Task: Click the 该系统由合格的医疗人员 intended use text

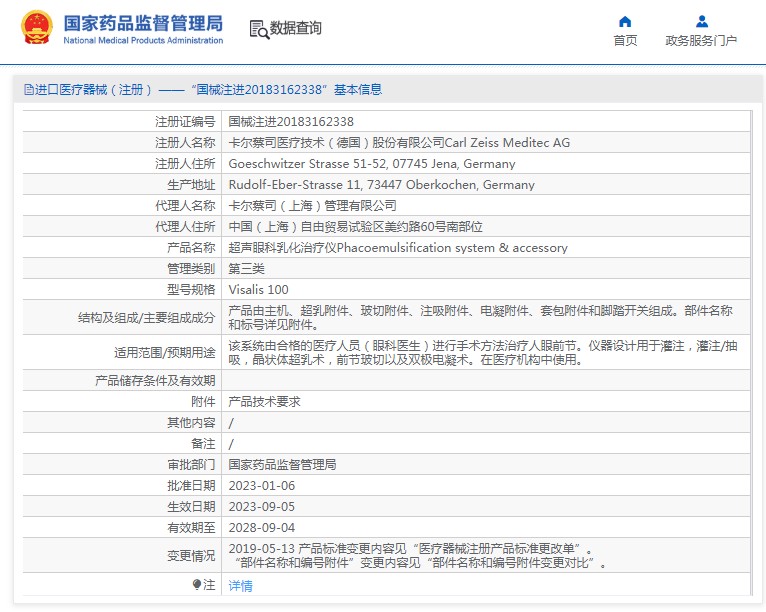Action: (483, 353)
